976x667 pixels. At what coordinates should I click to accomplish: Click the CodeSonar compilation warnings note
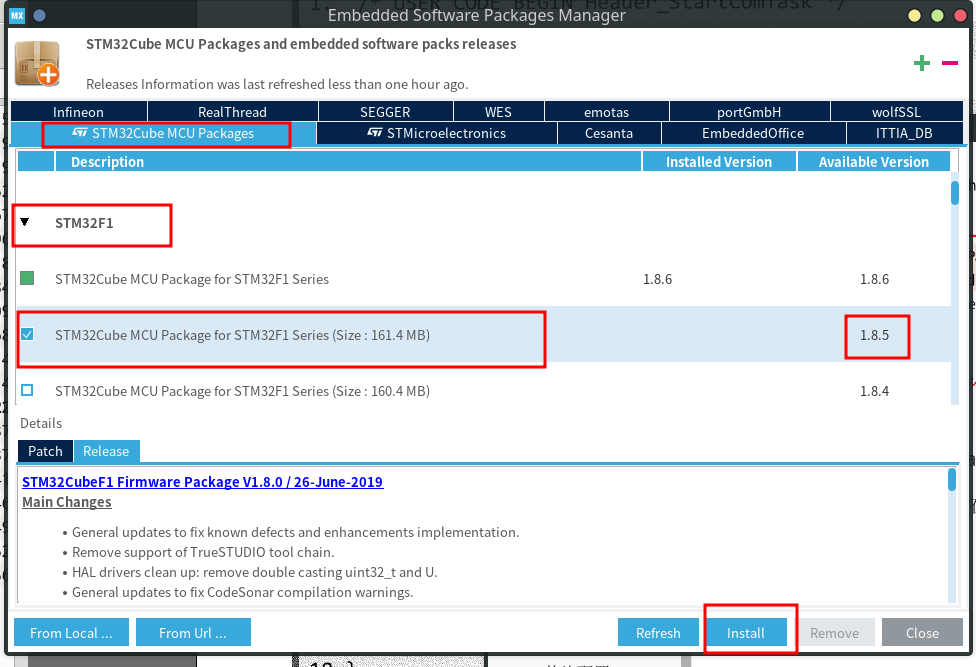click(x=243, y=592)
